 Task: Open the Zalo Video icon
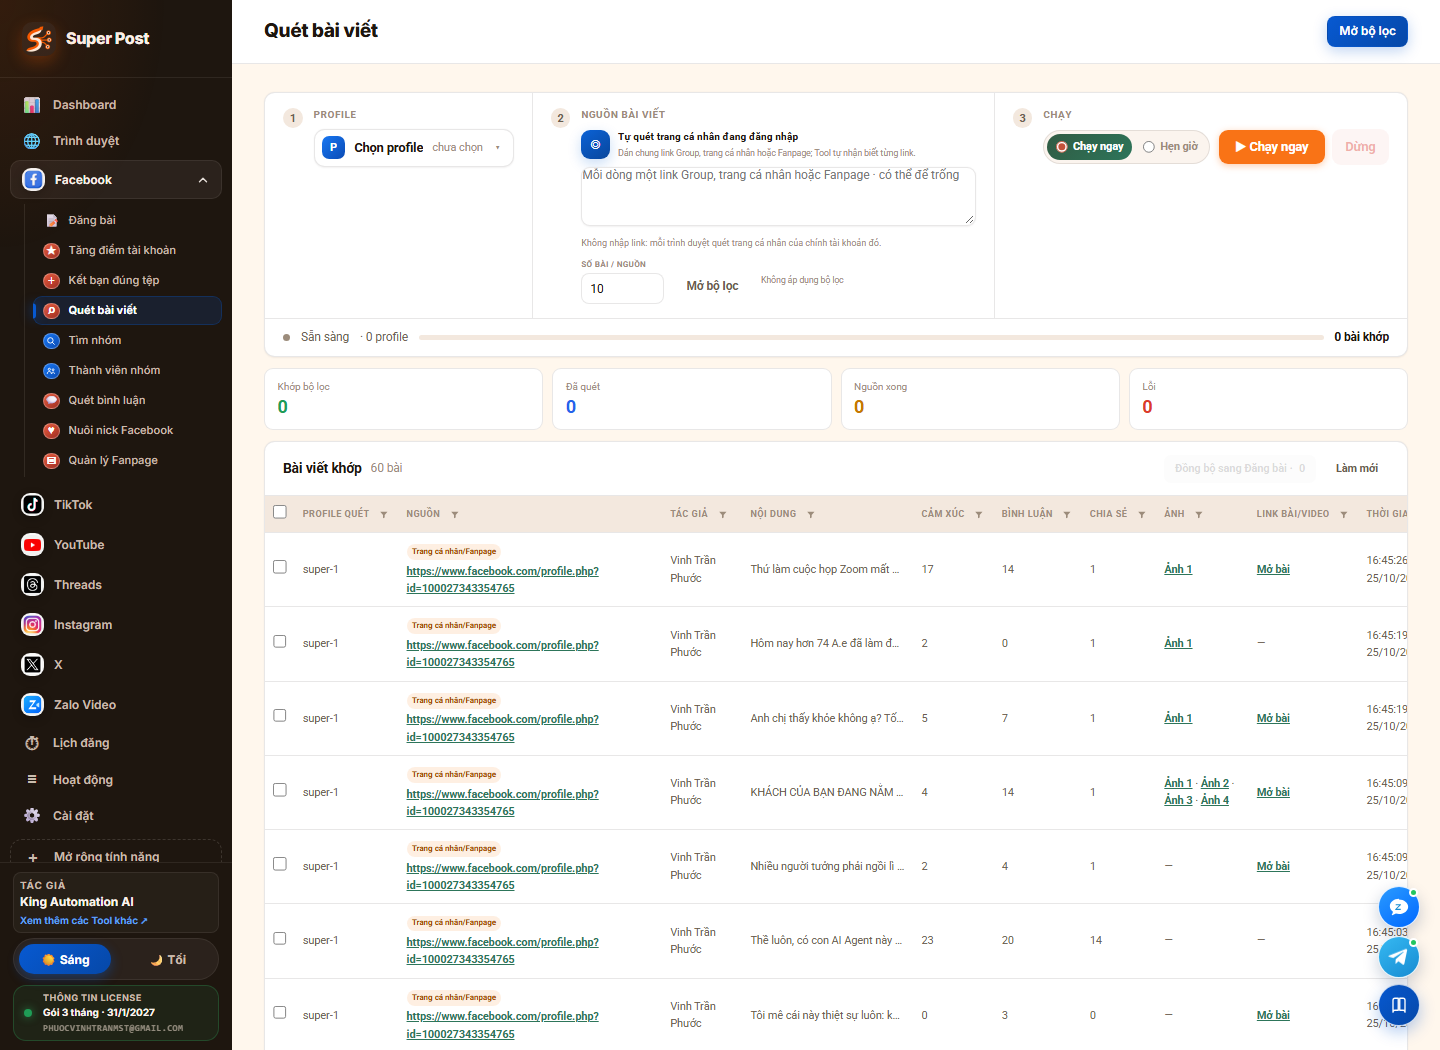tap(33, 705)
